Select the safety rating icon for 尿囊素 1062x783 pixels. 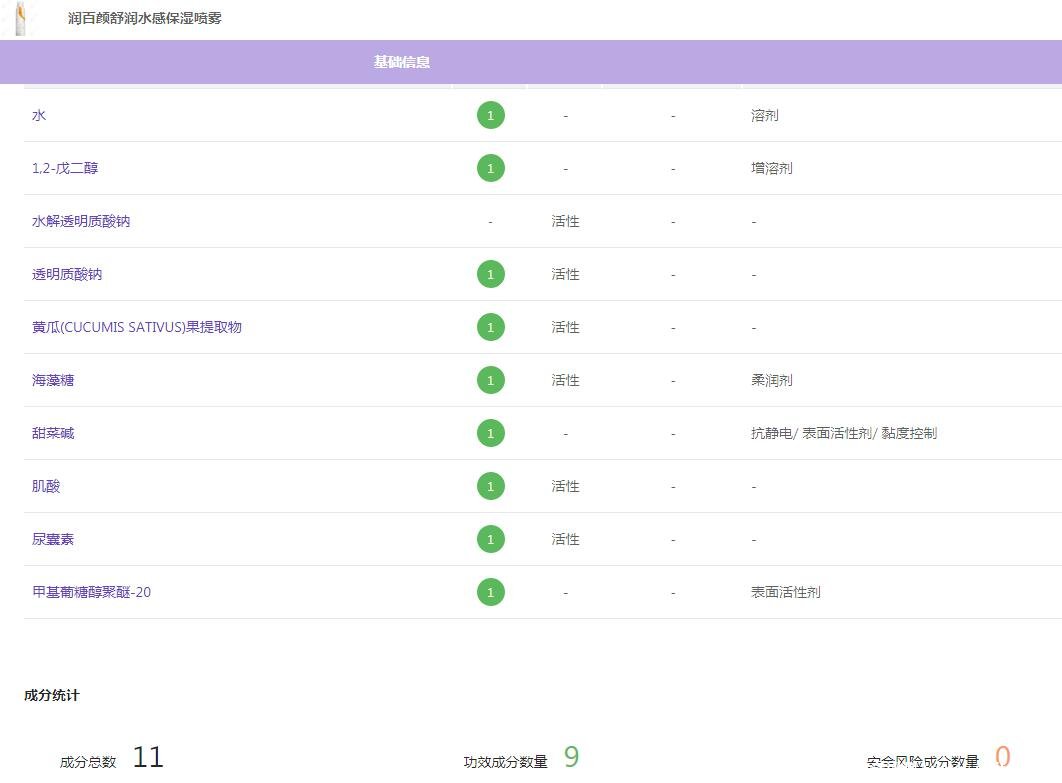click(490, 539)
